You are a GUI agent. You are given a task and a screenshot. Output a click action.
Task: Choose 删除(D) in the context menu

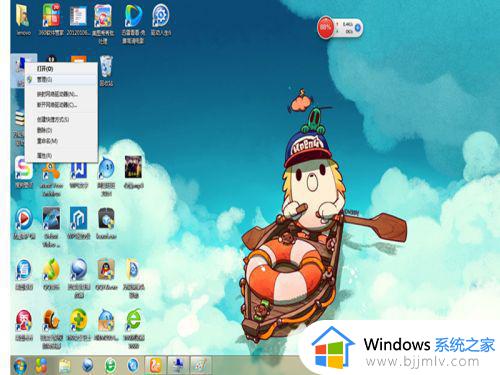tap(61, 130)
